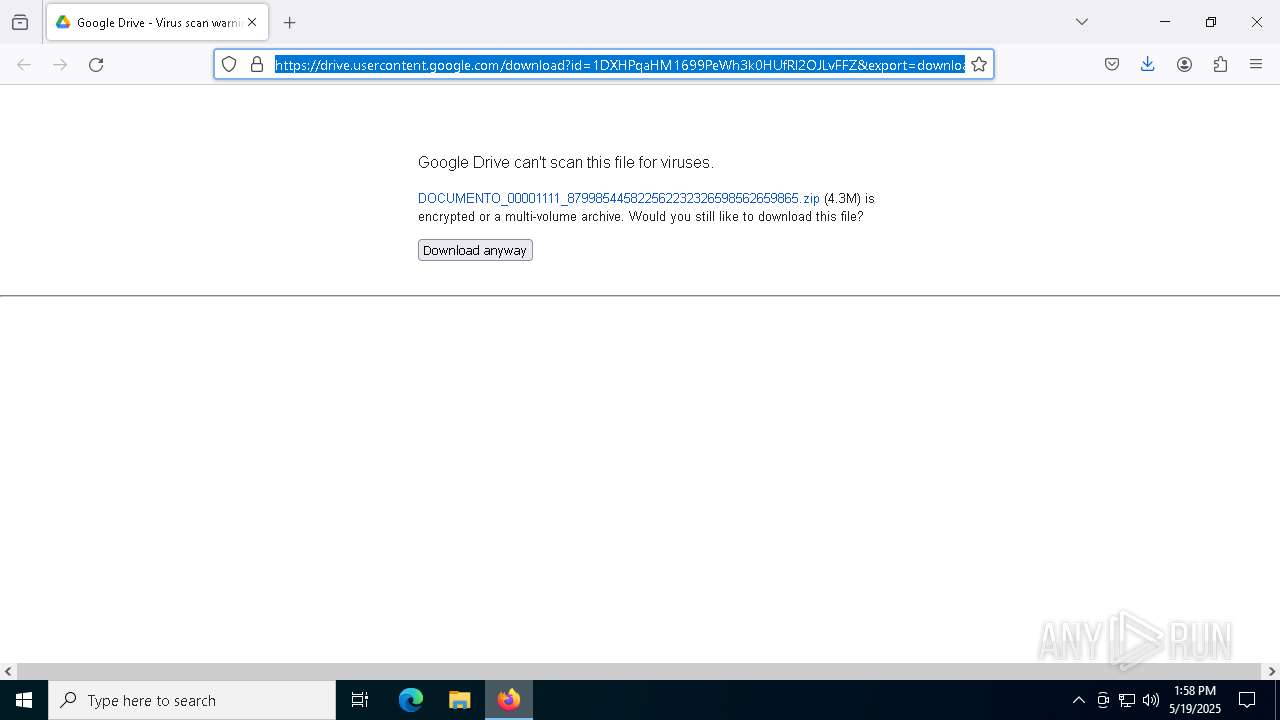
Task: Save page to Pocket
Action: tap(1112, 64)
